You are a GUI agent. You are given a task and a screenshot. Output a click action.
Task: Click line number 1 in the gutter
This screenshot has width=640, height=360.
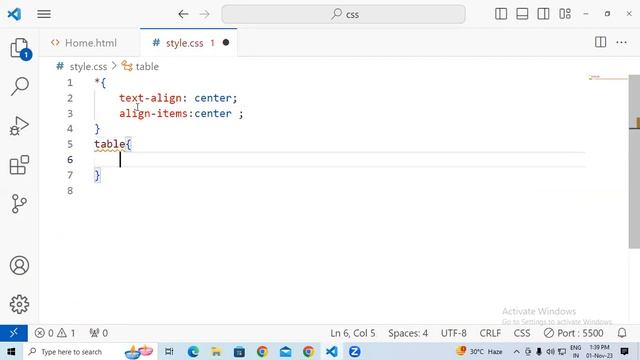(x=70, y=82)
